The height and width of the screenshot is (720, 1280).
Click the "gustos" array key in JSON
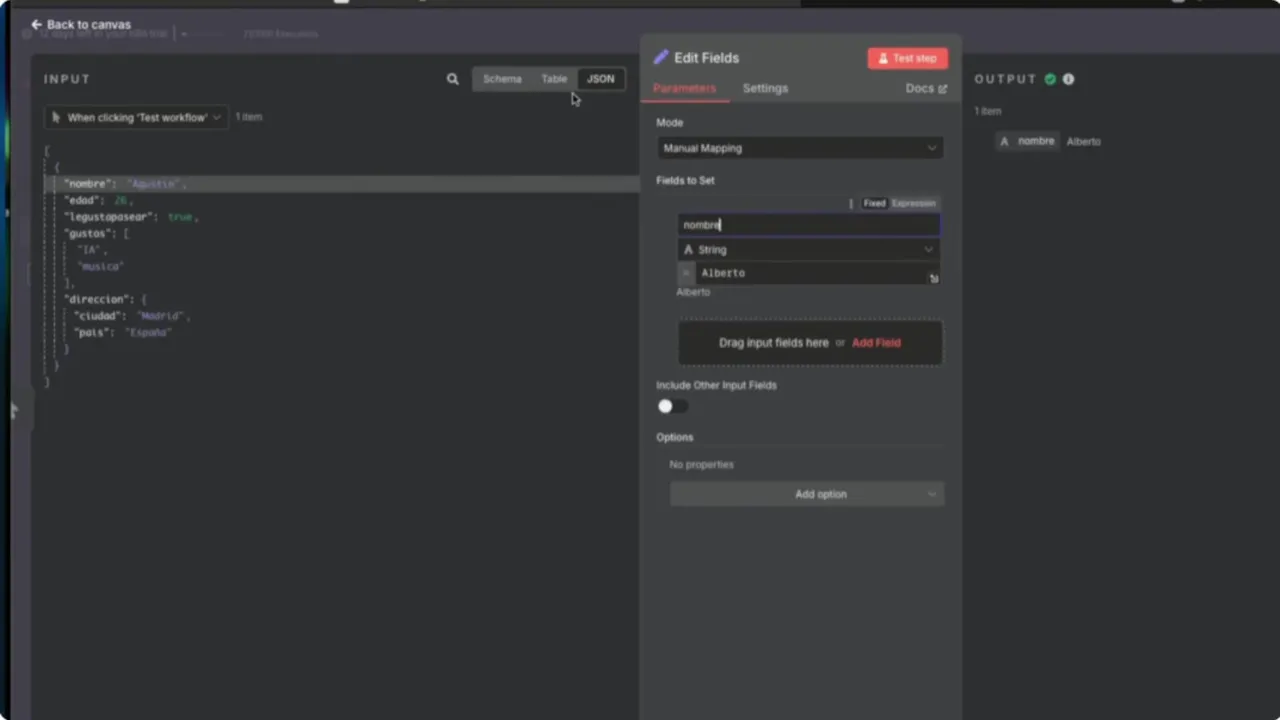point(90,233)
